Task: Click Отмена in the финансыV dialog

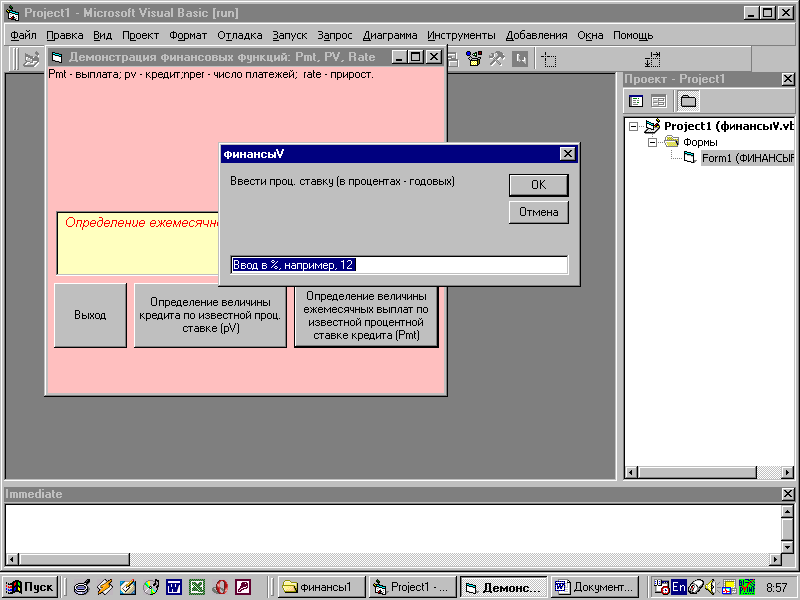Action: point(538,212)
